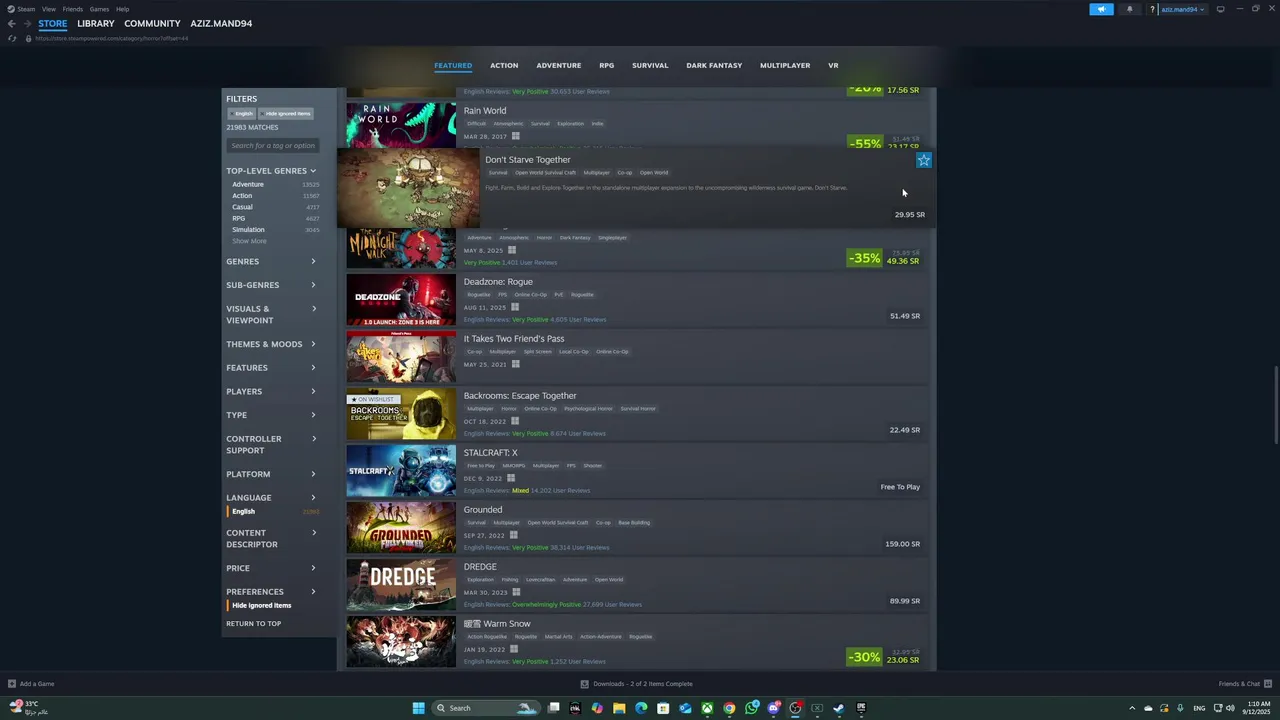Open the Warm Snow thumbnail

click(401, 642)
